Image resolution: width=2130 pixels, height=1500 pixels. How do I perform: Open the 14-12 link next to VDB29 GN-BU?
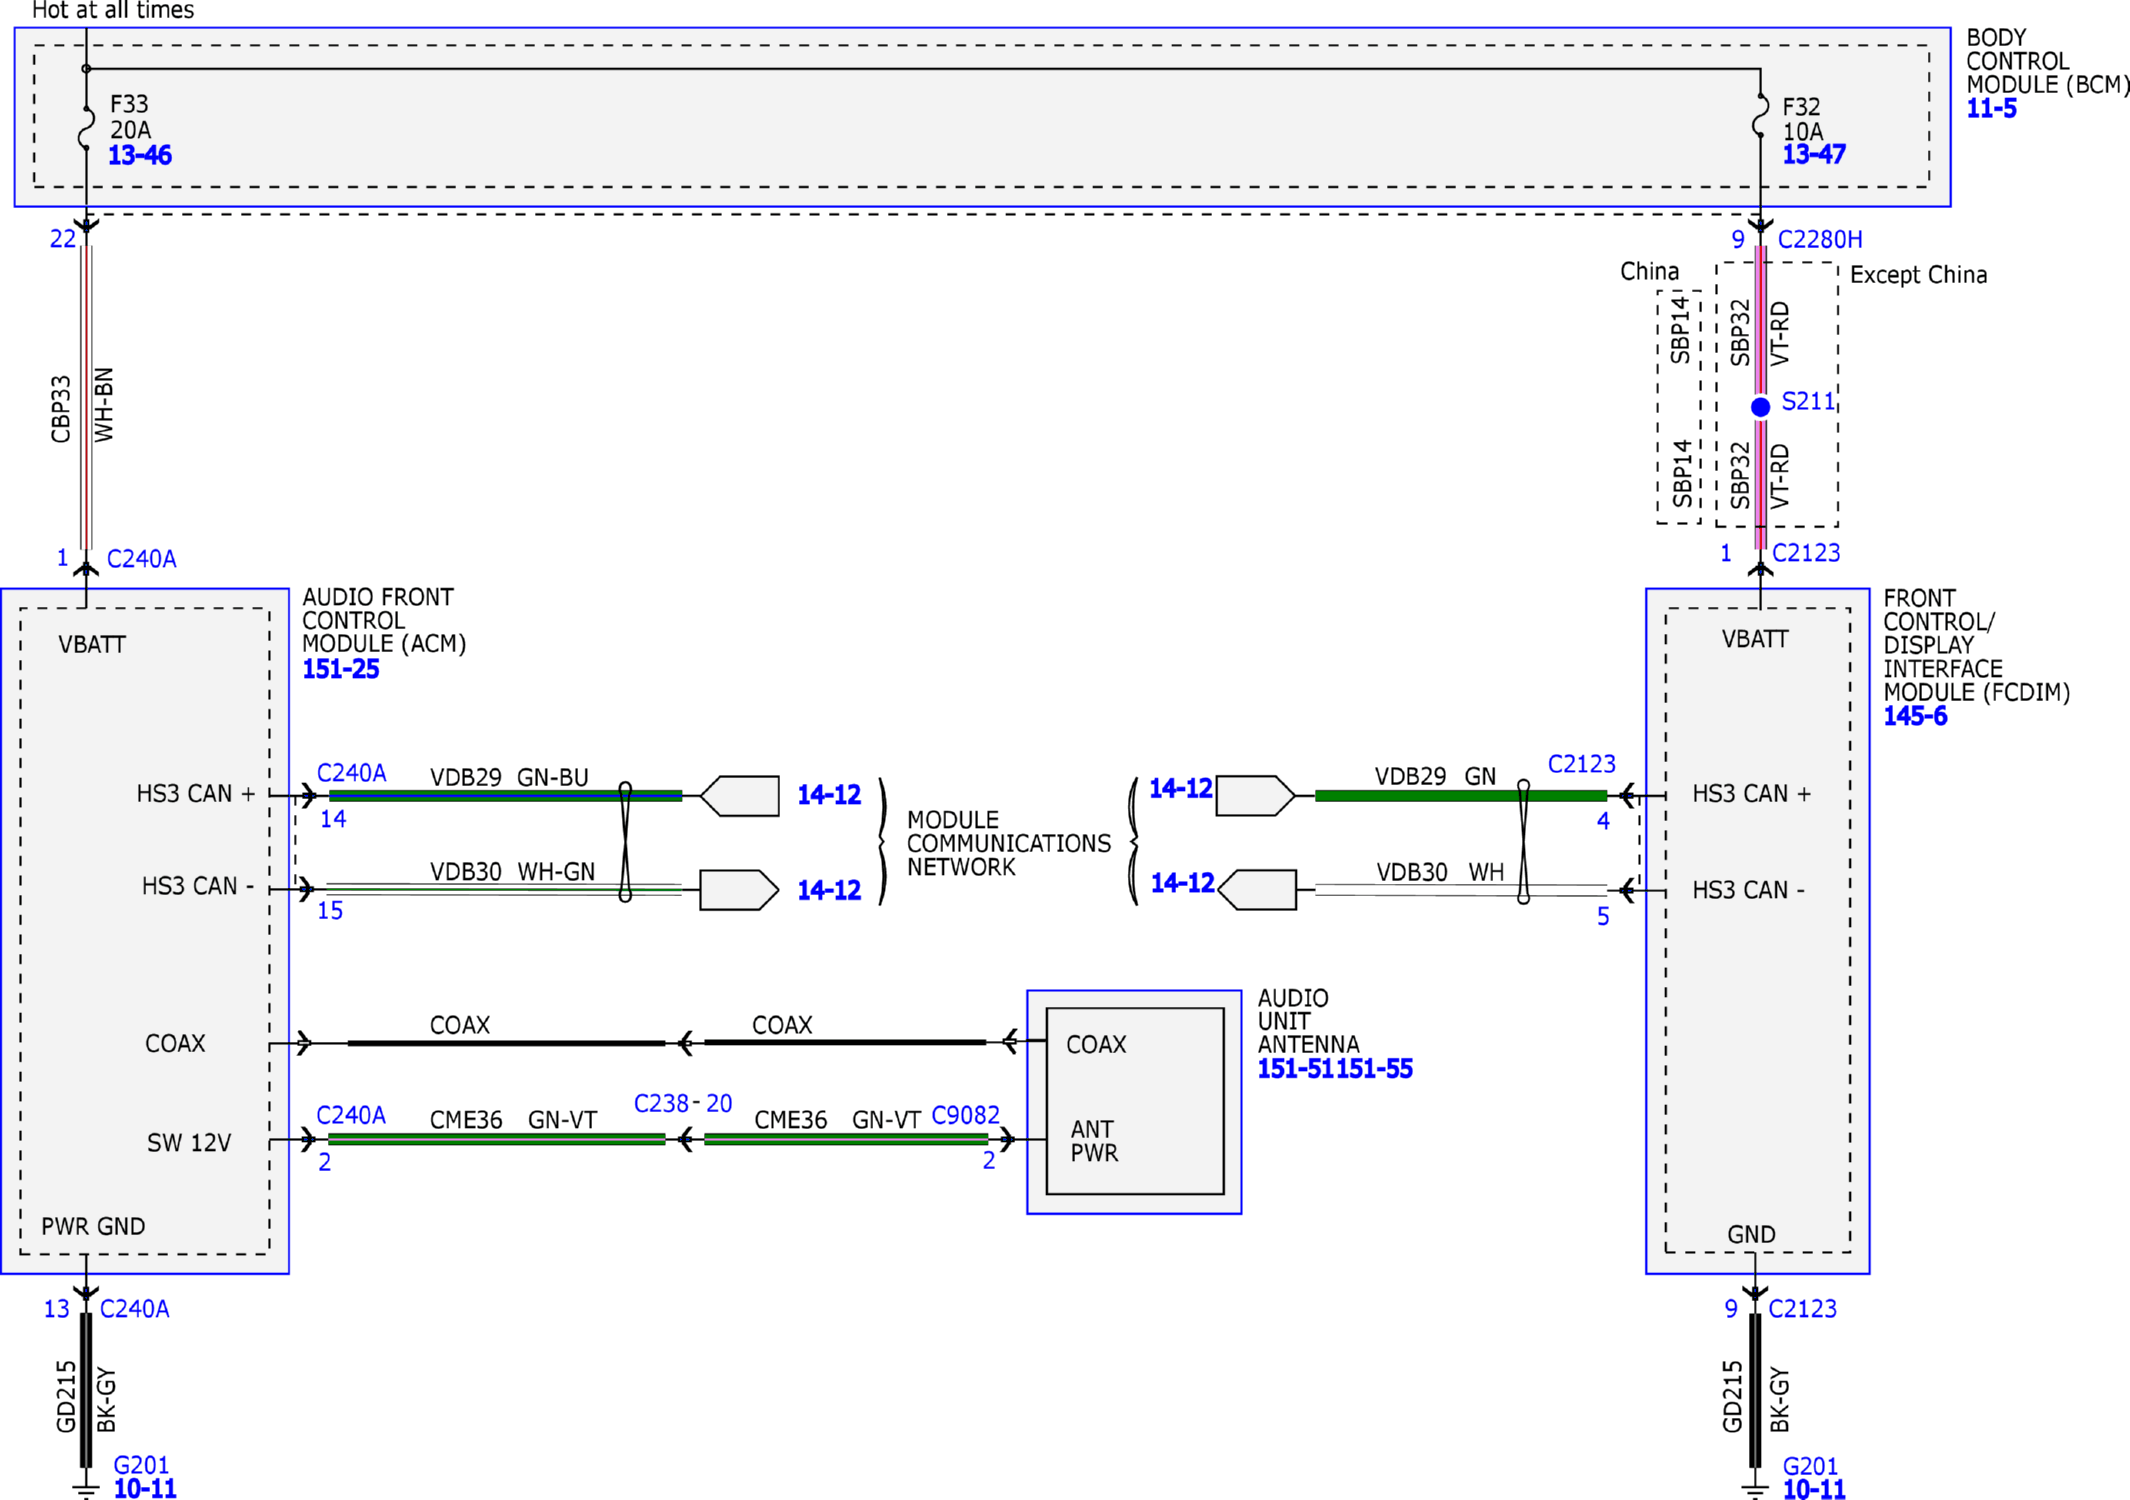click(829, 795)
